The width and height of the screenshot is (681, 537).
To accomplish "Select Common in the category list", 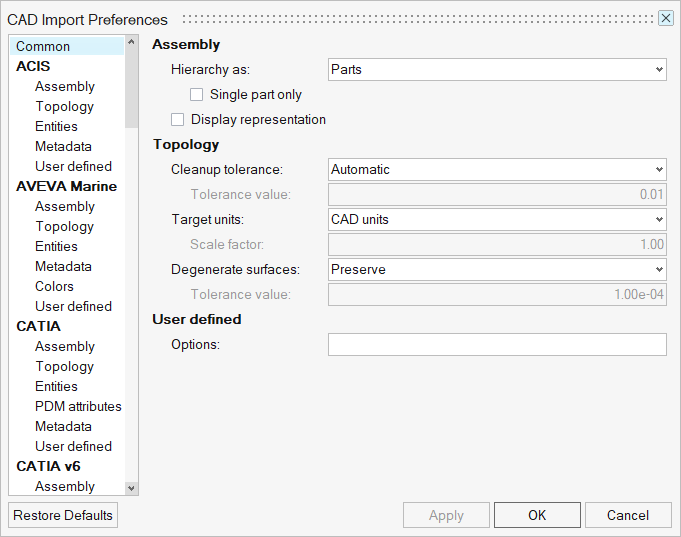I will [43, 46].
